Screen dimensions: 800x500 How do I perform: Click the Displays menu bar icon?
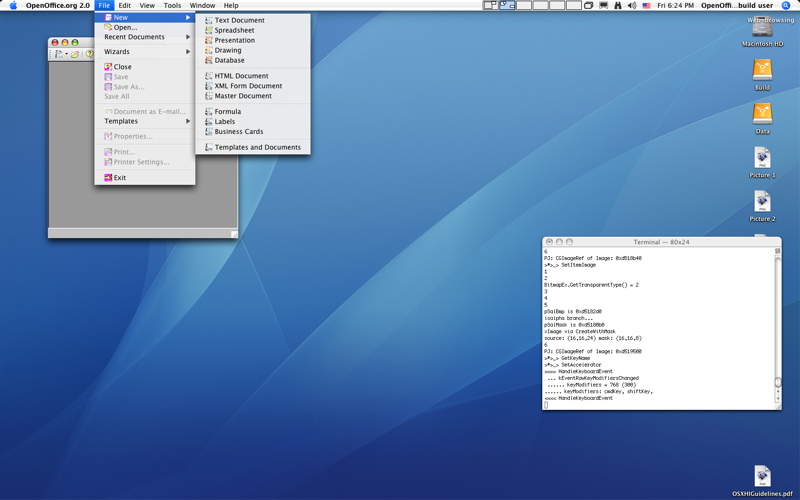[x=603, y=6]
